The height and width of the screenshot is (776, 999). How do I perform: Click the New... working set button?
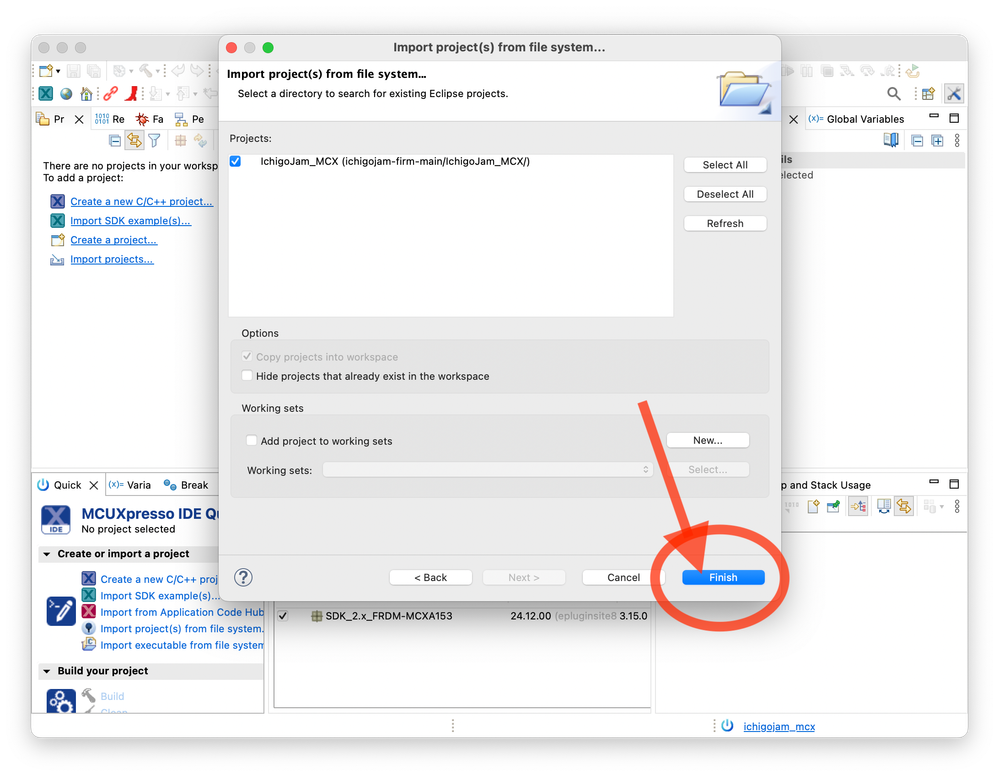tap(708, 440)
